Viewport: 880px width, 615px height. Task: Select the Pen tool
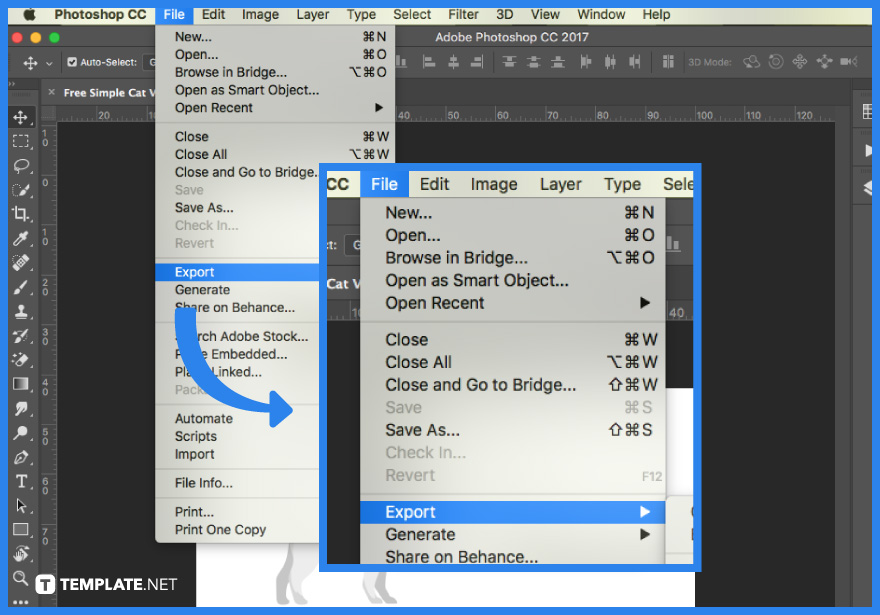point(20,457)
